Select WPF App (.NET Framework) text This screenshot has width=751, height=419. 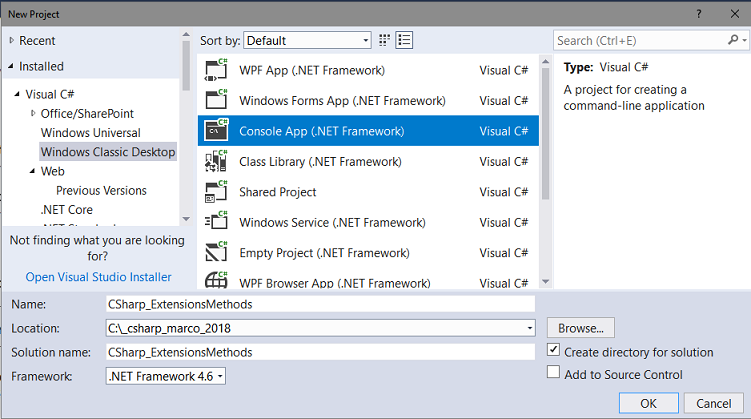[x=312, y=70]
